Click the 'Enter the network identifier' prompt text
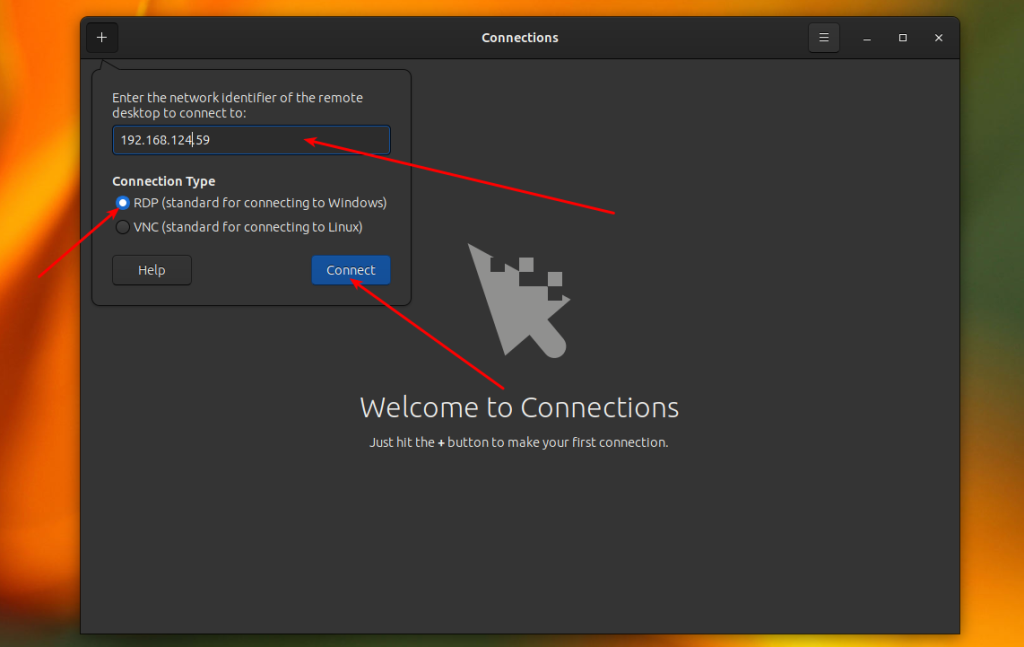The image size is (1024, 647). pos(238,105)
